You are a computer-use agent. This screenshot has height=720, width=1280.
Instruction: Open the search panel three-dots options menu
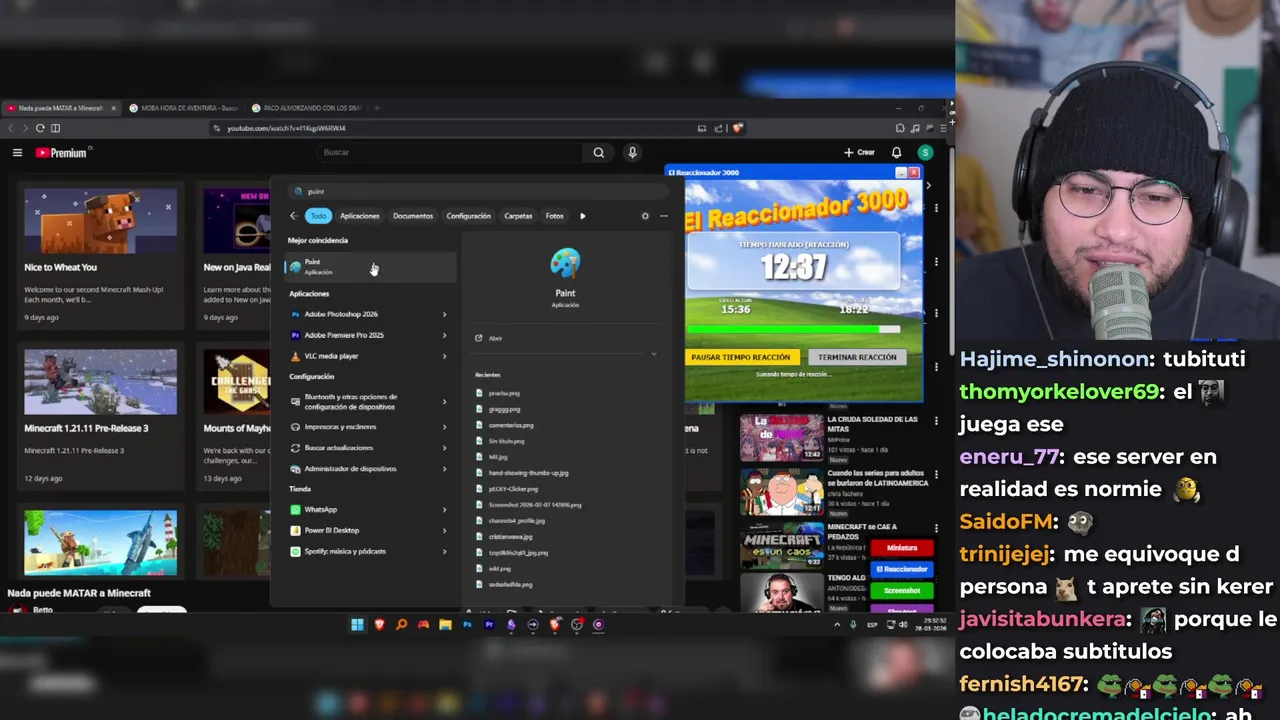click(663, 216)
